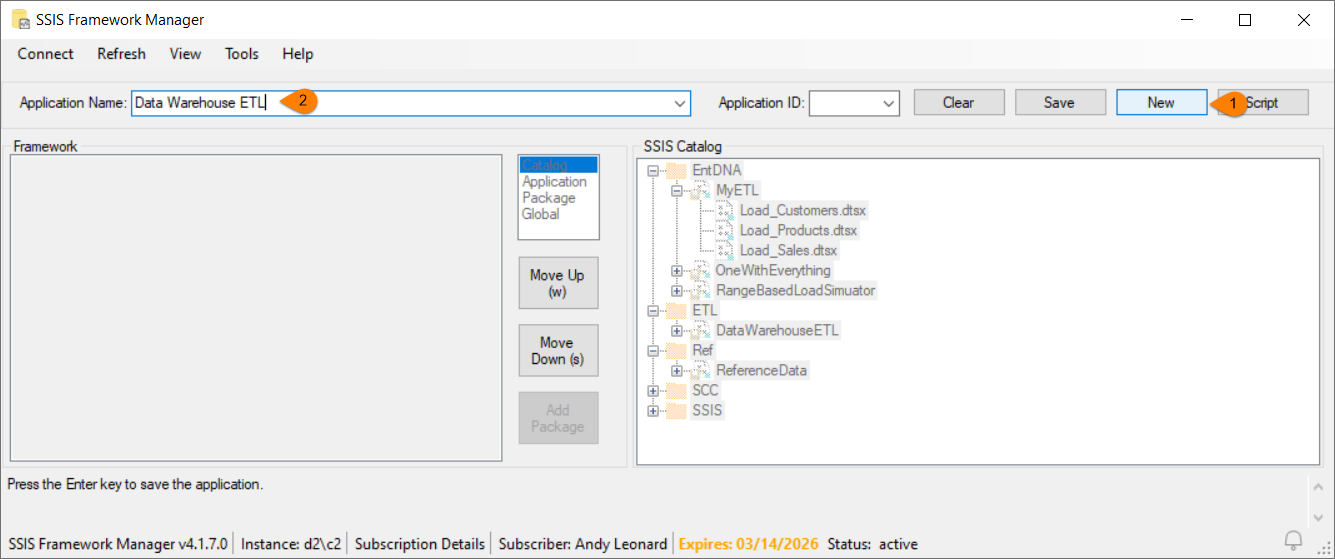Screen dimensions: 1335x559
Task: Collapse the EntDNA catalog folder
Action: [653, 171]
